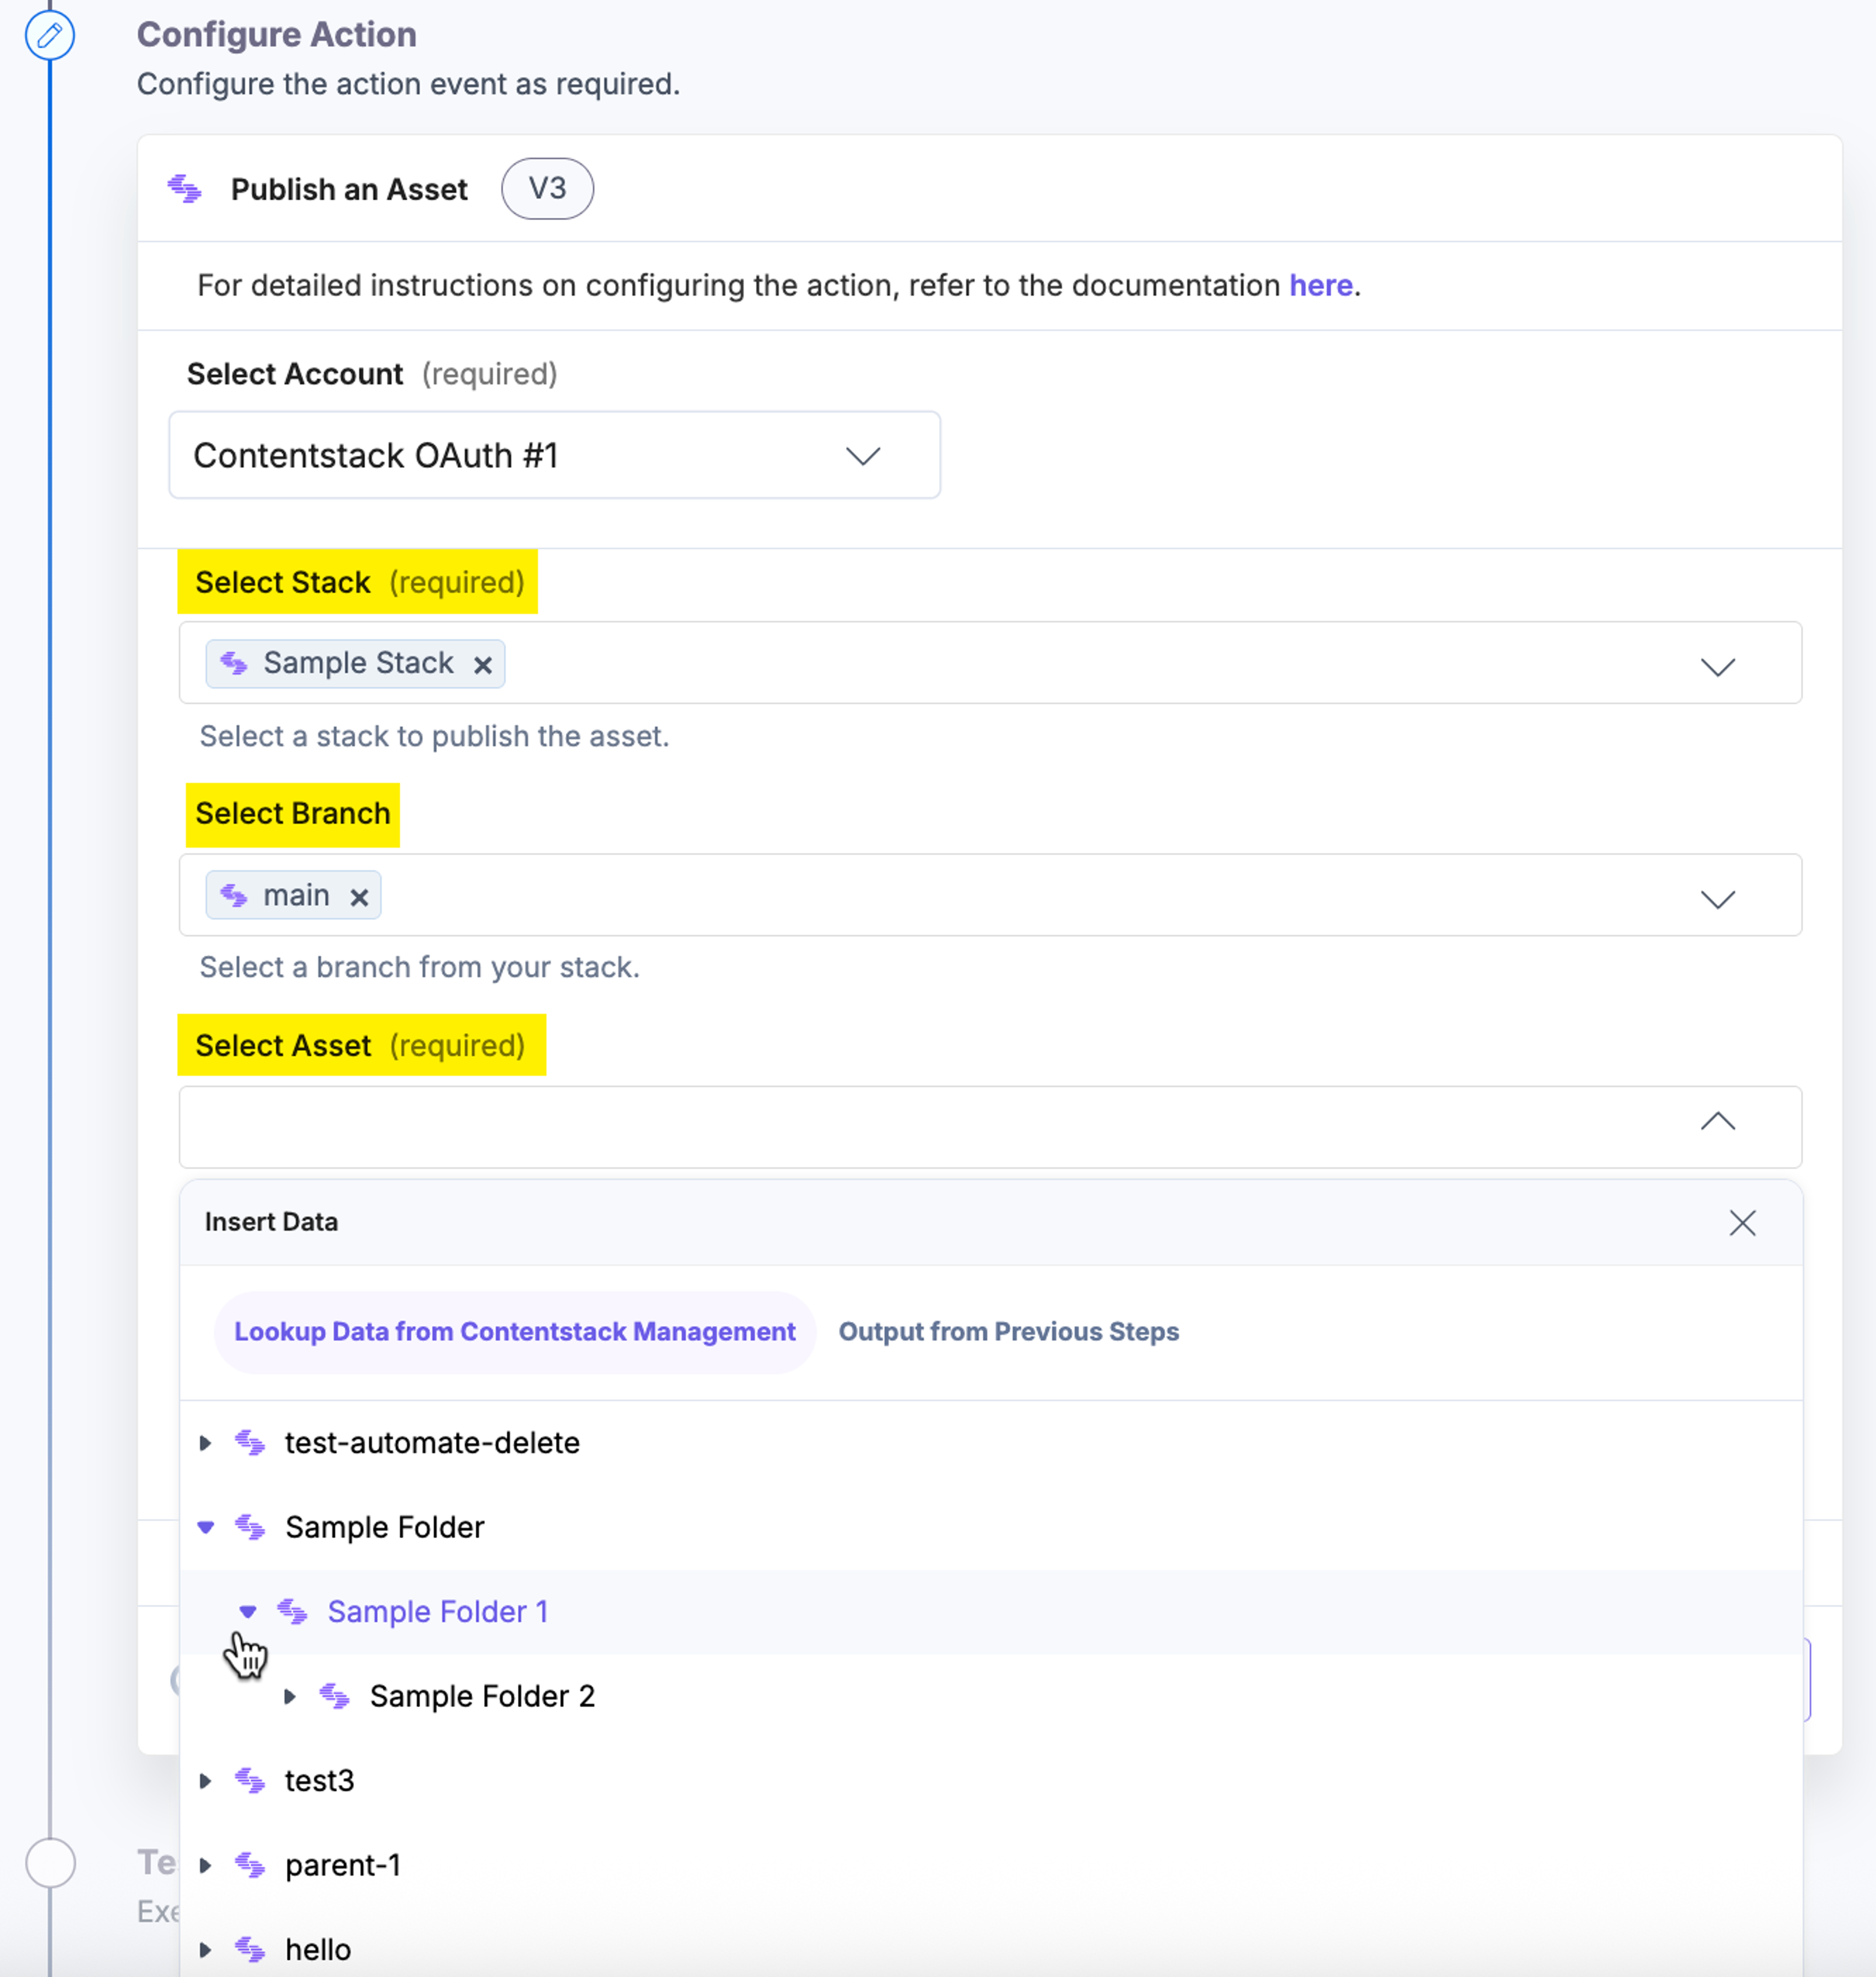Expand the Sample Folder 2 arrow
The image size is (1876, 1977).
(290, 1696)
